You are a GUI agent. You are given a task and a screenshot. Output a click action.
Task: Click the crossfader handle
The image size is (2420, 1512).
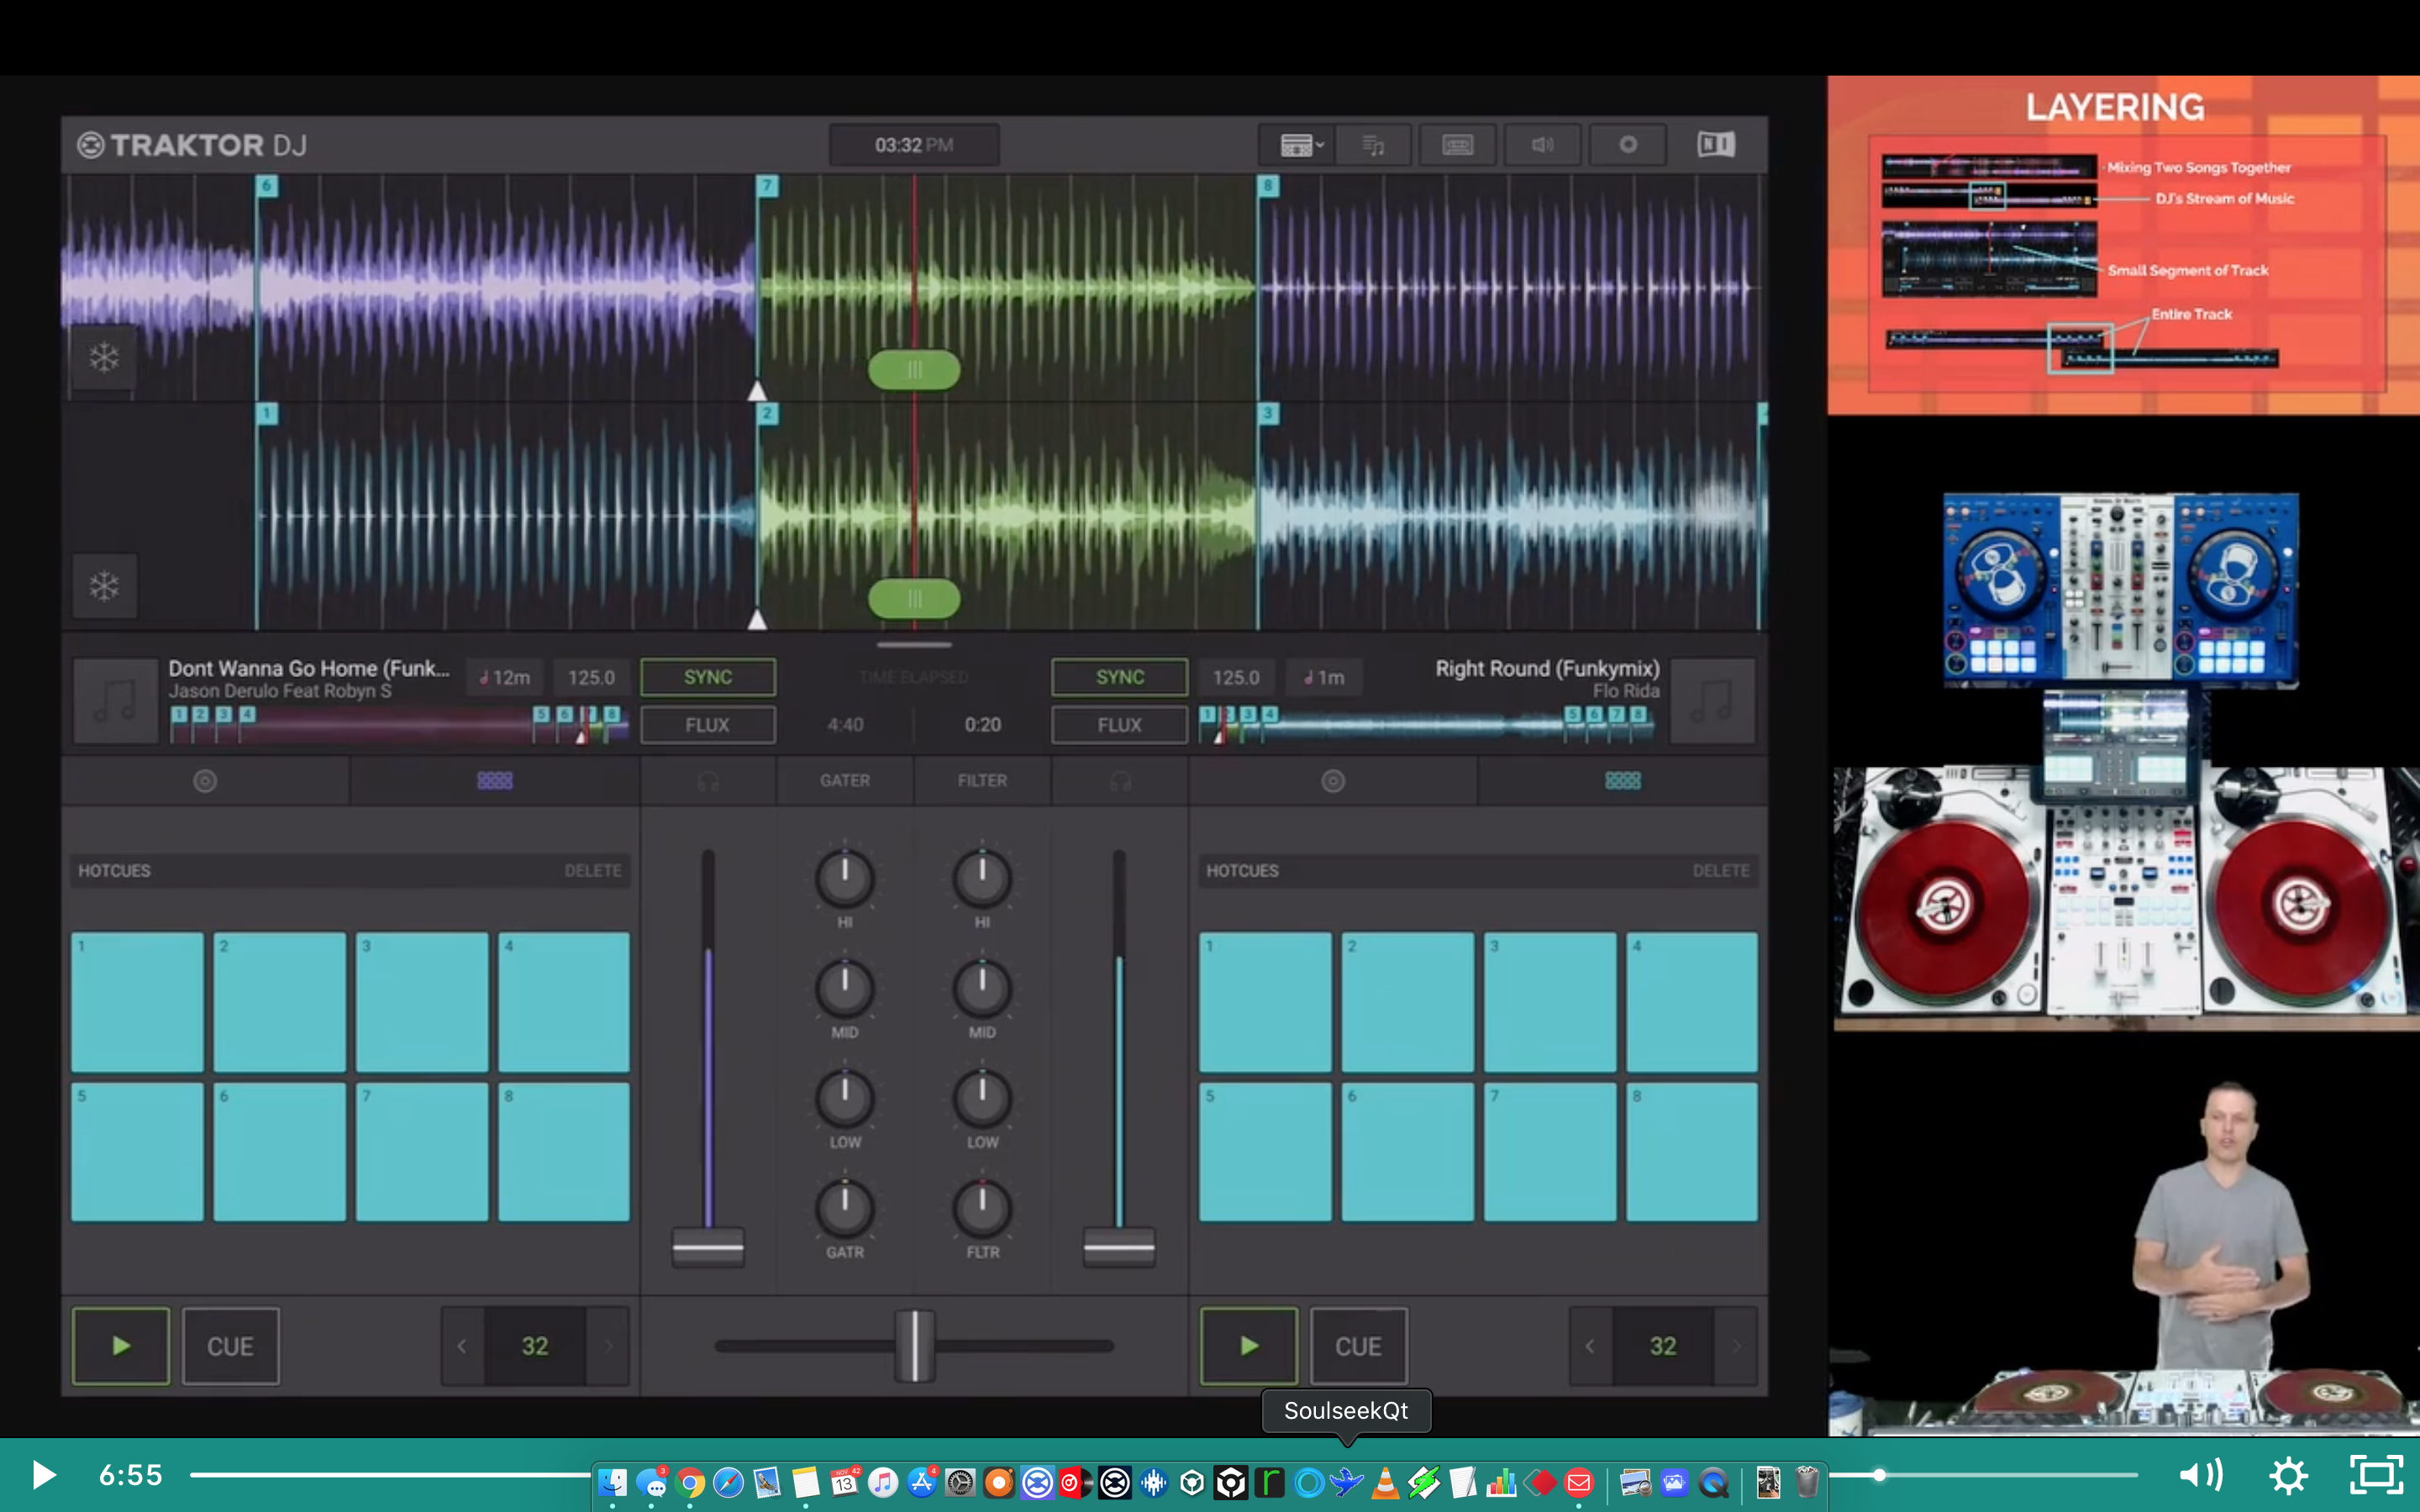pyautogui.click(x=914, y=1346)
